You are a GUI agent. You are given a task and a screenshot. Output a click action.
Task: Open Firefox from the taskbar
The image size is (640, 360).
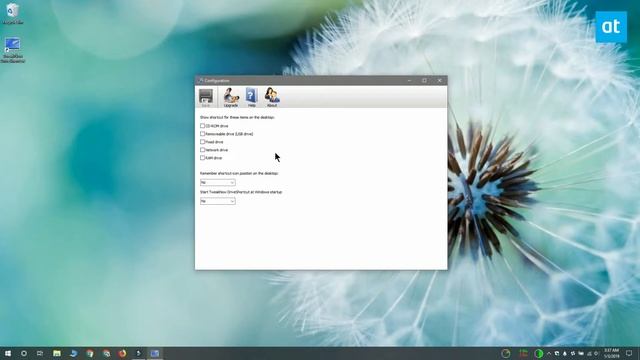coord(122,353)
